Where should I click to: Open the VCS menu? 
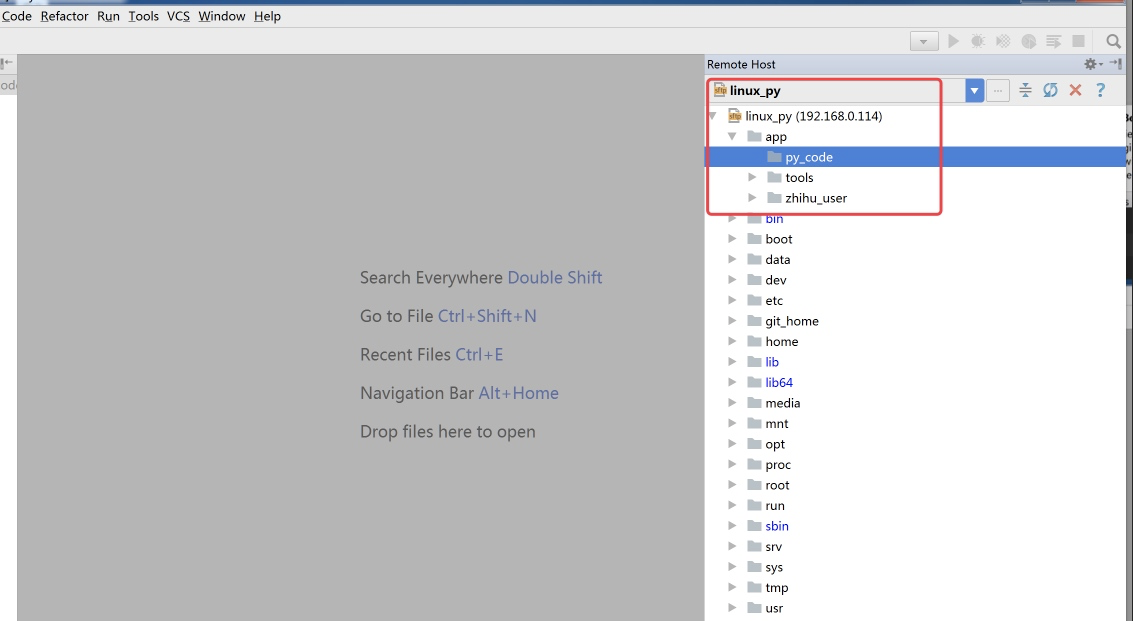coord(178,16)
